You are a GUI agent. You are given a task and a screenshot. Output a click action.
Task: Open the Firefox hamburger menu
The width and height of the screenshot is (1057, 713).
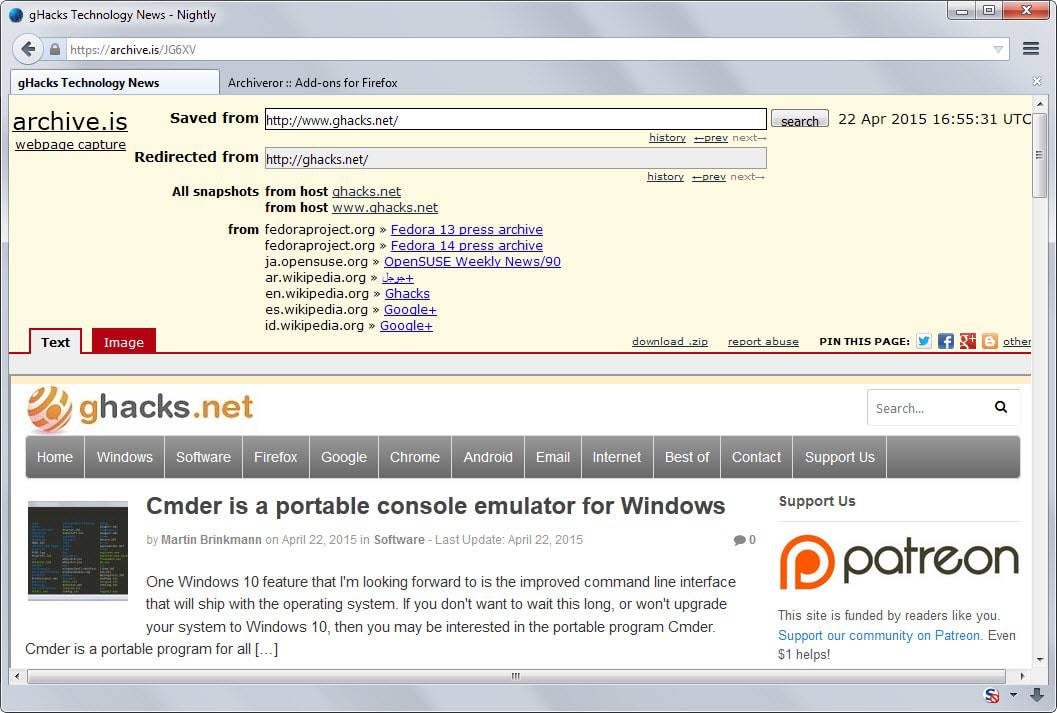[x=1031, y=49]
